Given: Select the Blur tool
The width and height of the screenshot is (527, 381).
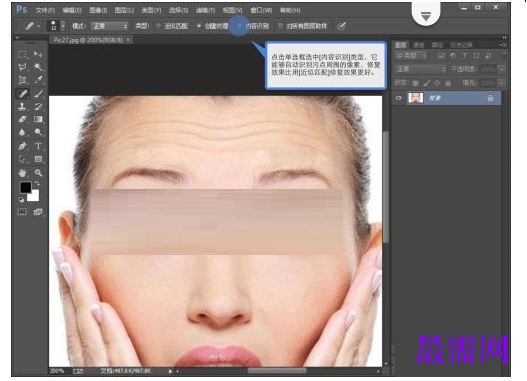Looking at the screenshot, I should pyautogui.click(x=23, y=132).
